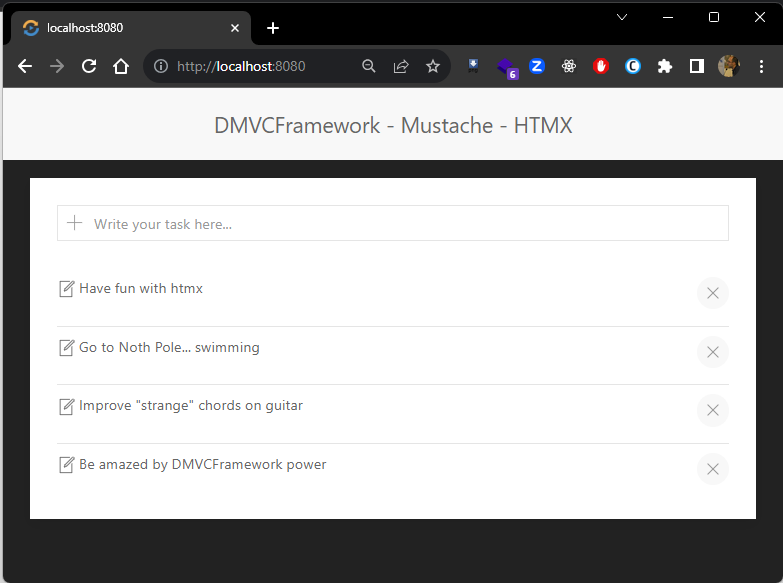The image size is (783, 583).
Task: Click the Go to Noth Pole... swimming text
Action: [169, 347]
